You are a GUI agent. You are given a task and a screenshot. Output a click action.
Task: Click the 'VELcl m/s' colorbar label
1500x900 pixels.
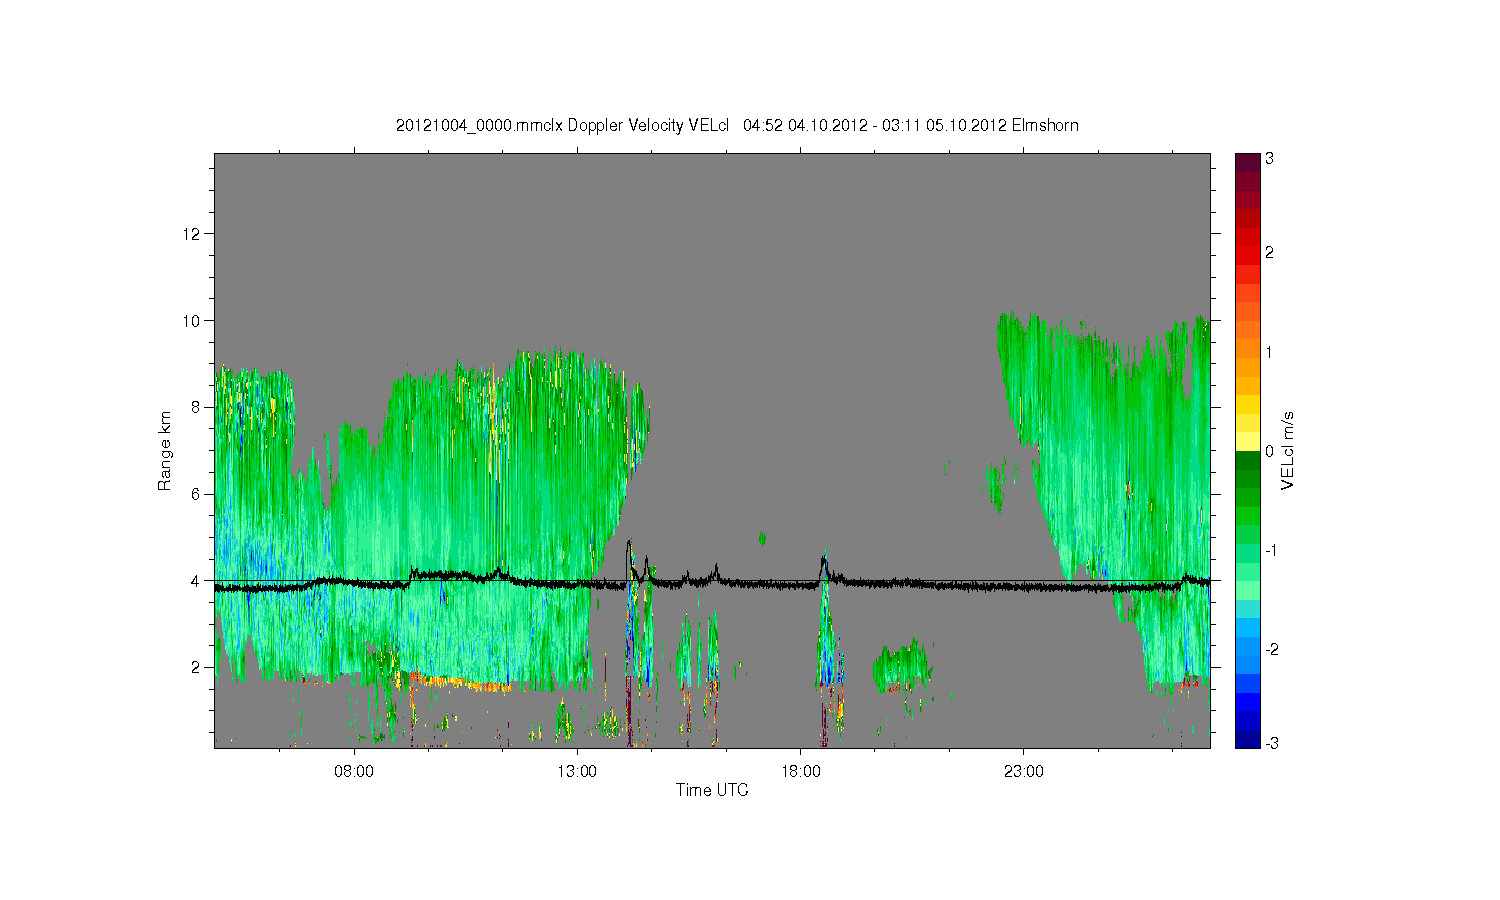click(x=1288, y=450)
